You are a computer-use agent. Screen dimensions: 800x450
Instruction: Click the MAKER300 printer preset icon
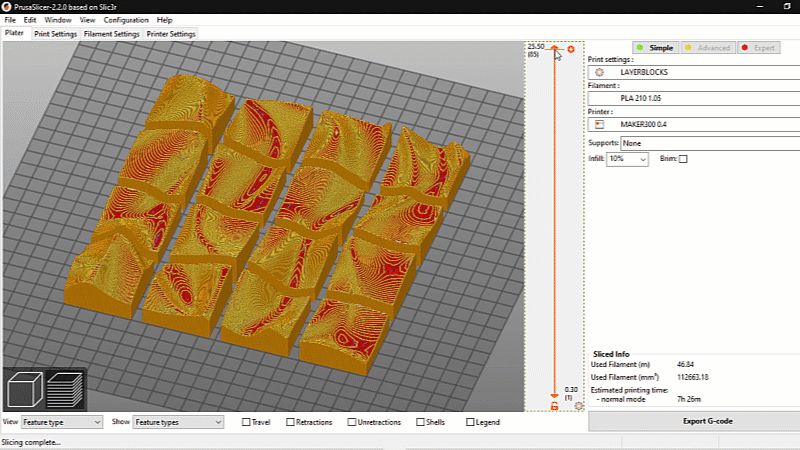(x=599, y=124)
